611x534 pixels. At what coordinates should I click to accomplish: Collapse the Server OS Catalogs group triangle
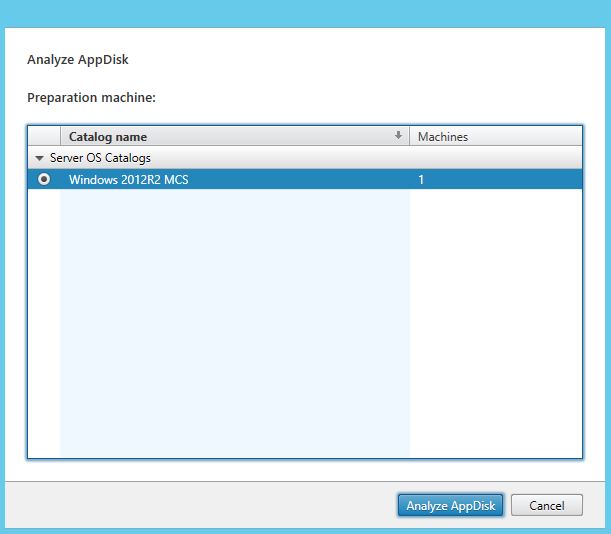pos(39,158)
